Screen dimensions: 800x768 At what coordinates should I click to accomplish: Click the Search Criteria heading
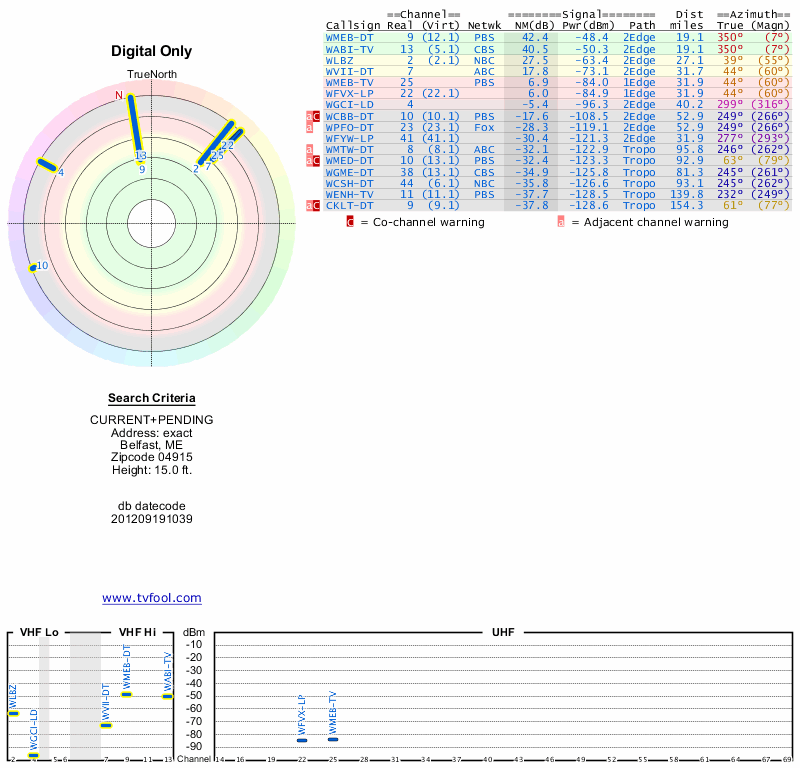[152, 398]
